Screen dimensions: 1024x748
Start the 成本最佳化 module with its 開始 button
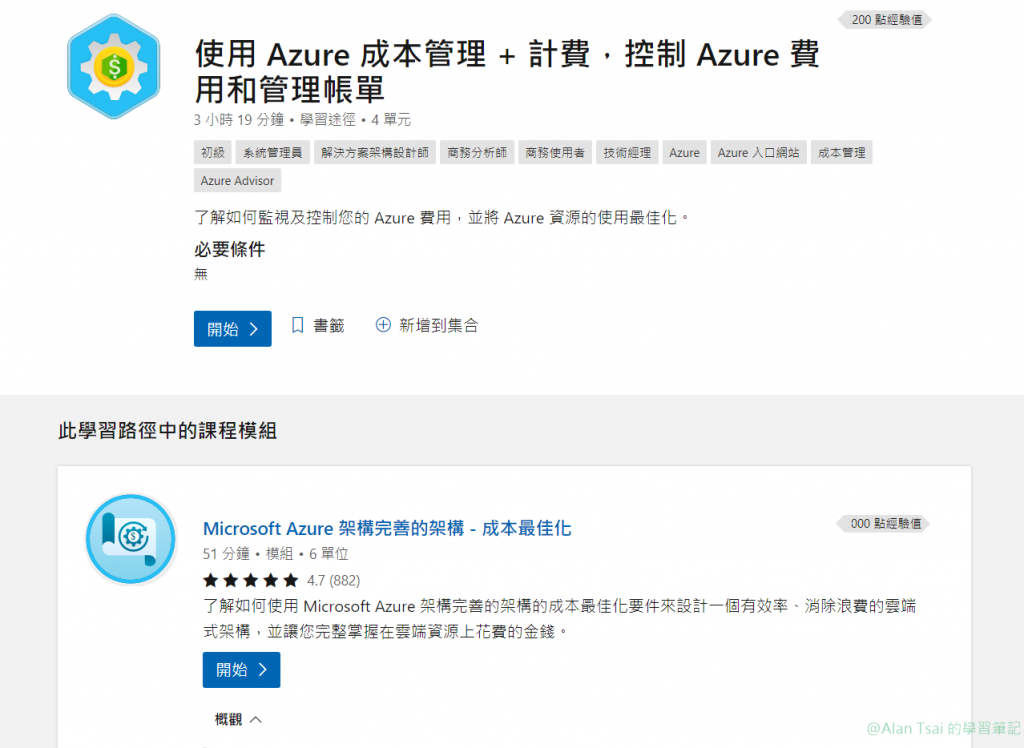tap(242, 670)
